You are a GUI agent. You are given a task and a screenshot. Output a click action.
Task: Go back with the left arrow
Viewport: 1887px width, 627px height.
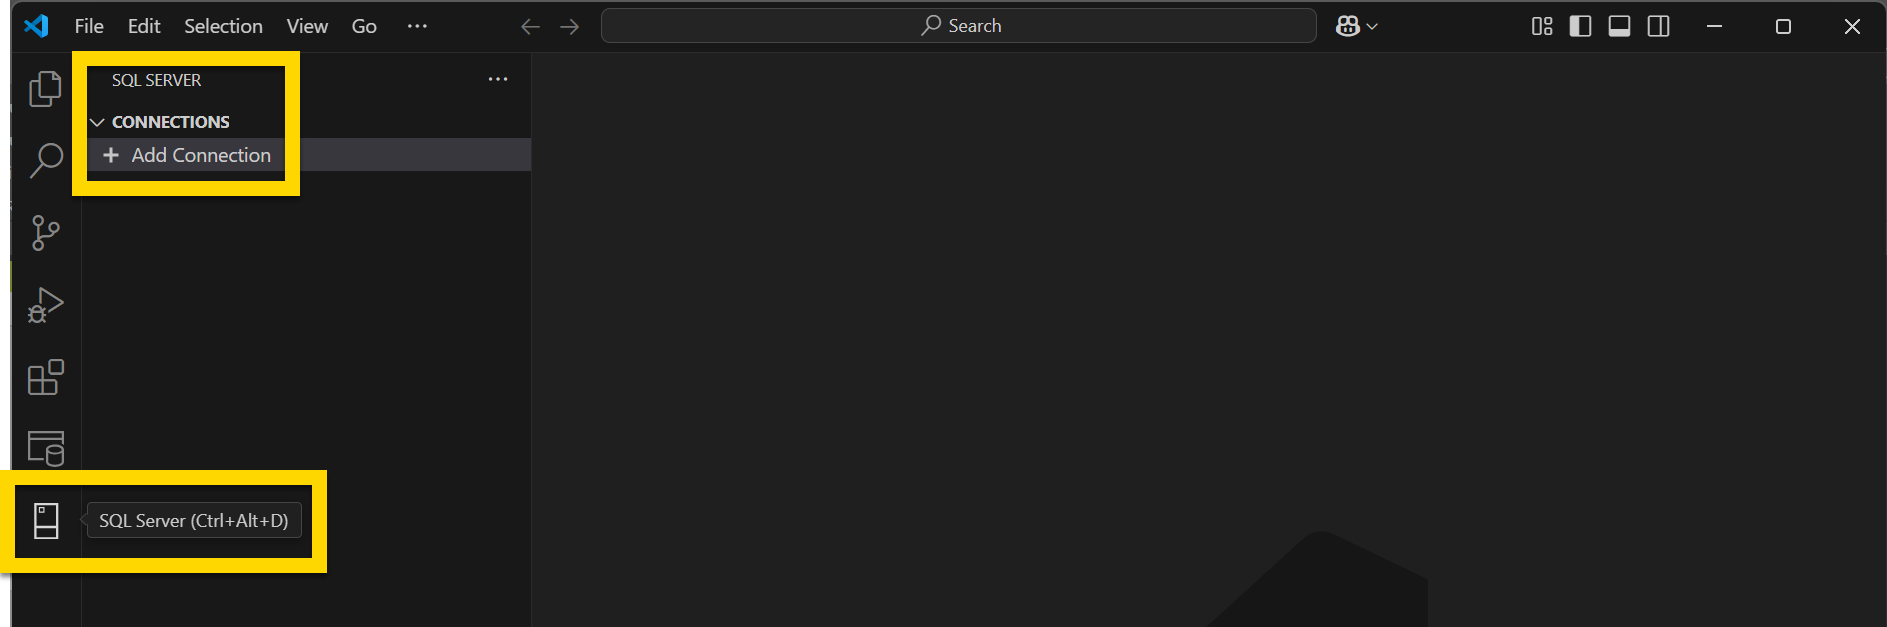(x=530, y=27)
